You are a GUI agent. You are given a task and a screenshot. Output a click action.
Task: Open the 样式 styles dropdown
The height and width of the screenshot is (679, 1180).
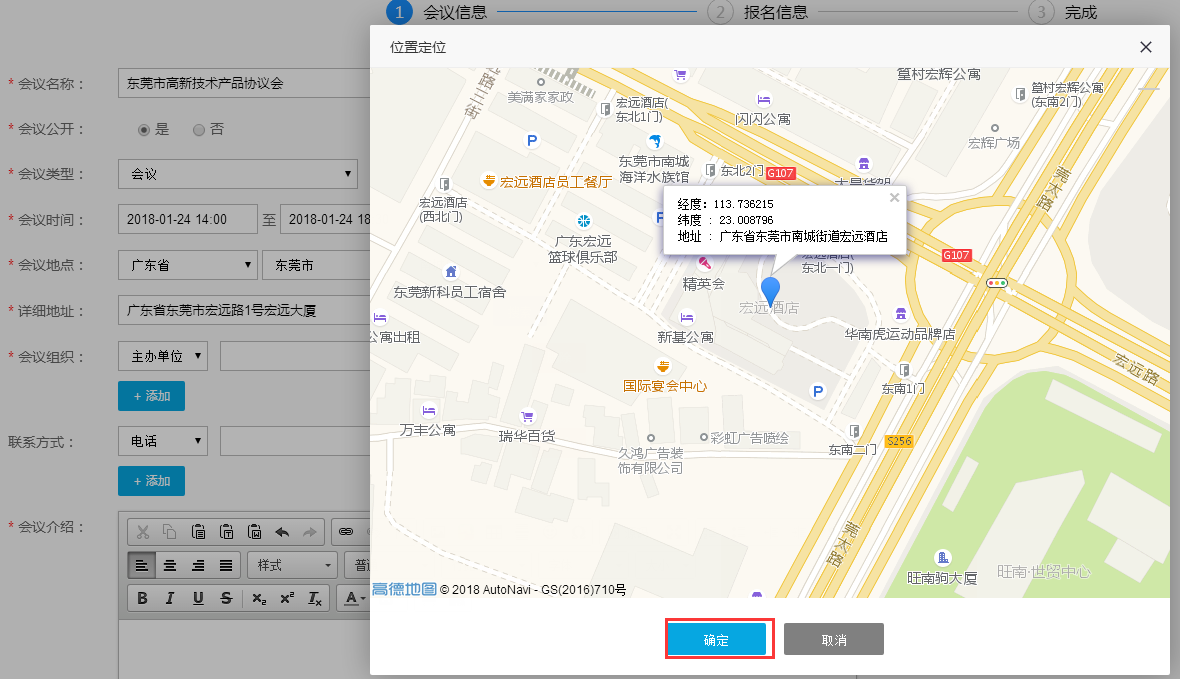click(x=292, y=565)
